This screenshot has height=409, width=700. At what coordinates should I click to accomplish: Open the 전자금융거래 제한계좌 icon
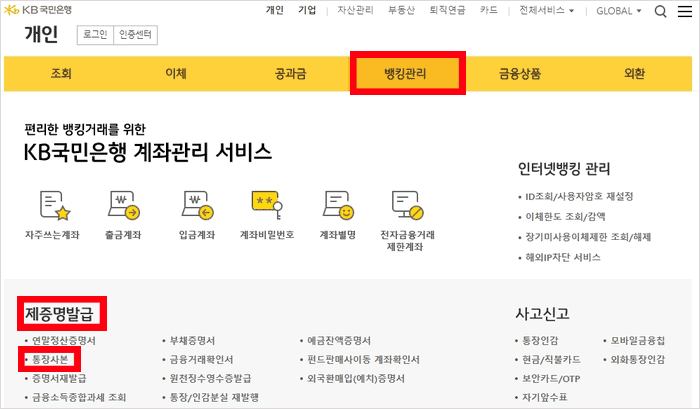(406, 206)
